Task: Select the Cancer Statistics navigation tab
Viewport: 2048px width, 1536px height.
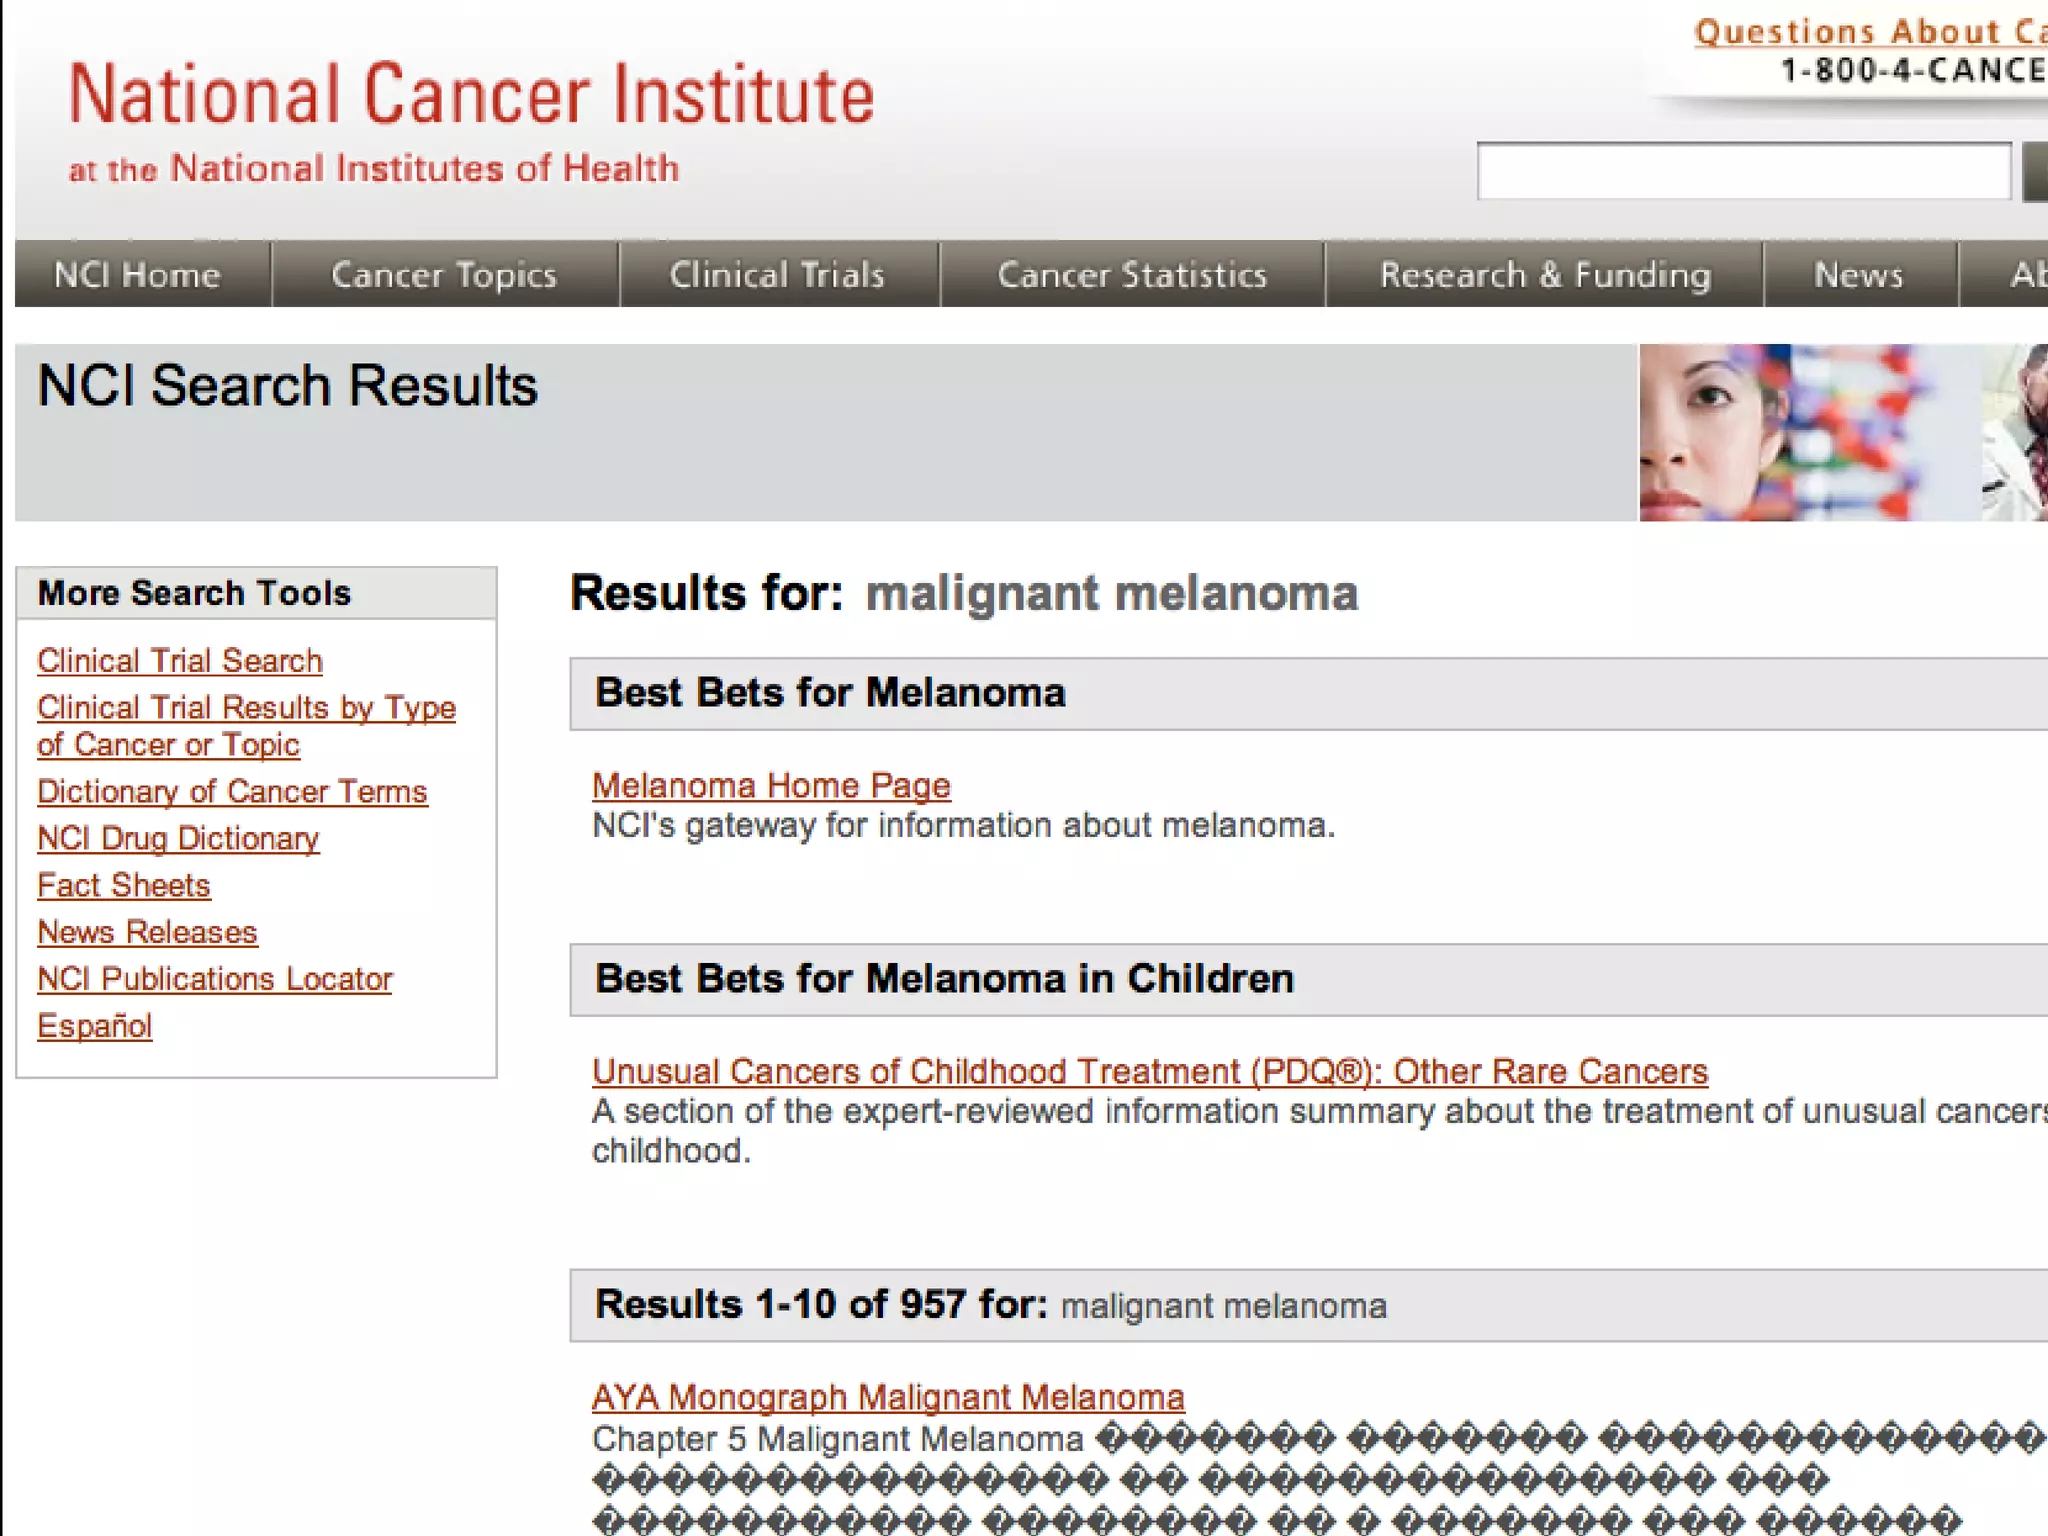Action: coord(1132,274)
